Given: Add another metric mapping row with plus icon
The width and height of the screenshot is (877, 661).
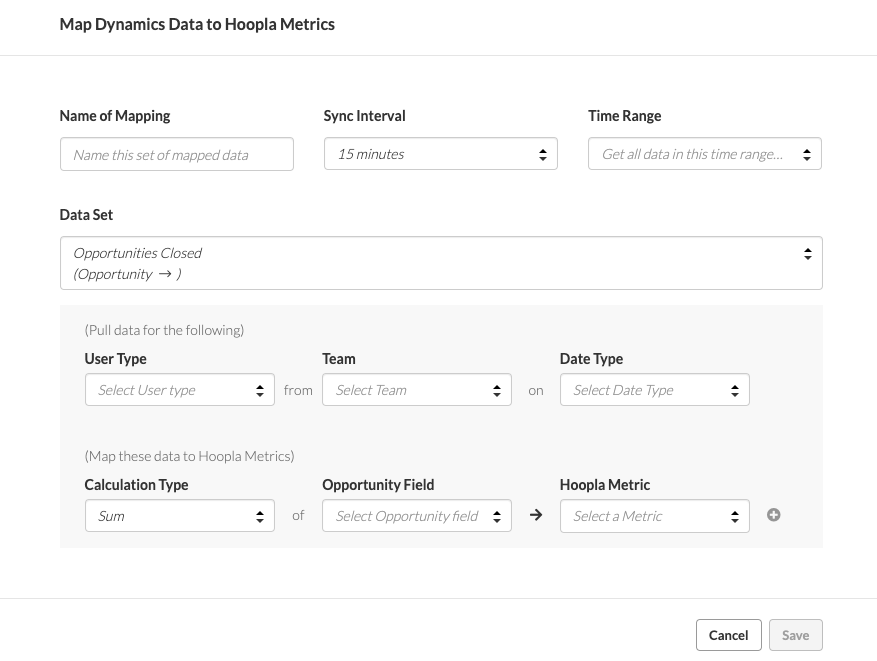Looking at the screenshot, I should point(773,515).
